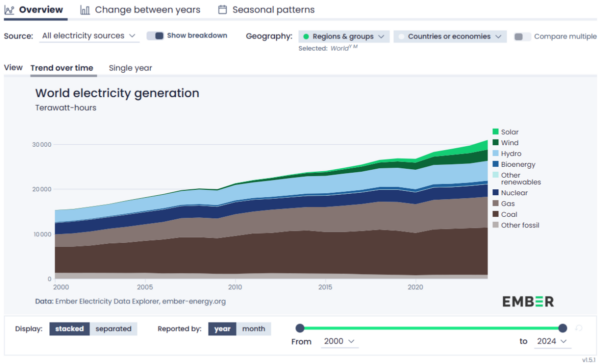
Task: Click the Overview chart icon
Action: [x=9, y=10]
